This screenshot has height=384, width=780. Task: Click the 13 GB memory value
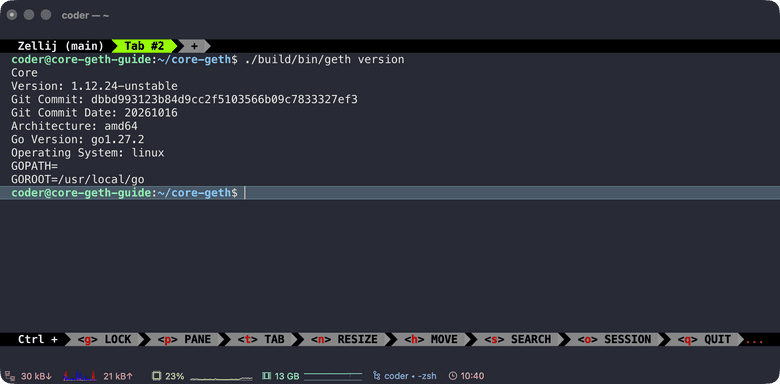287,376
